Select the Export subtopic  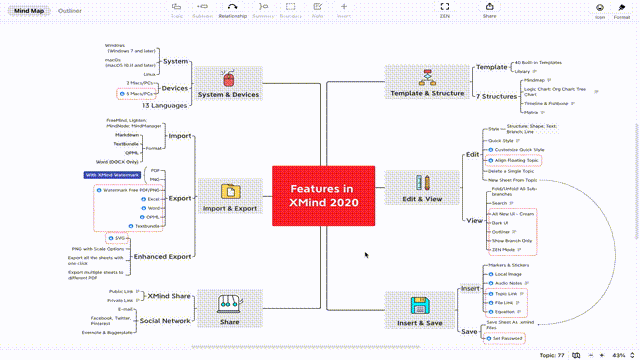click(180, 198)
